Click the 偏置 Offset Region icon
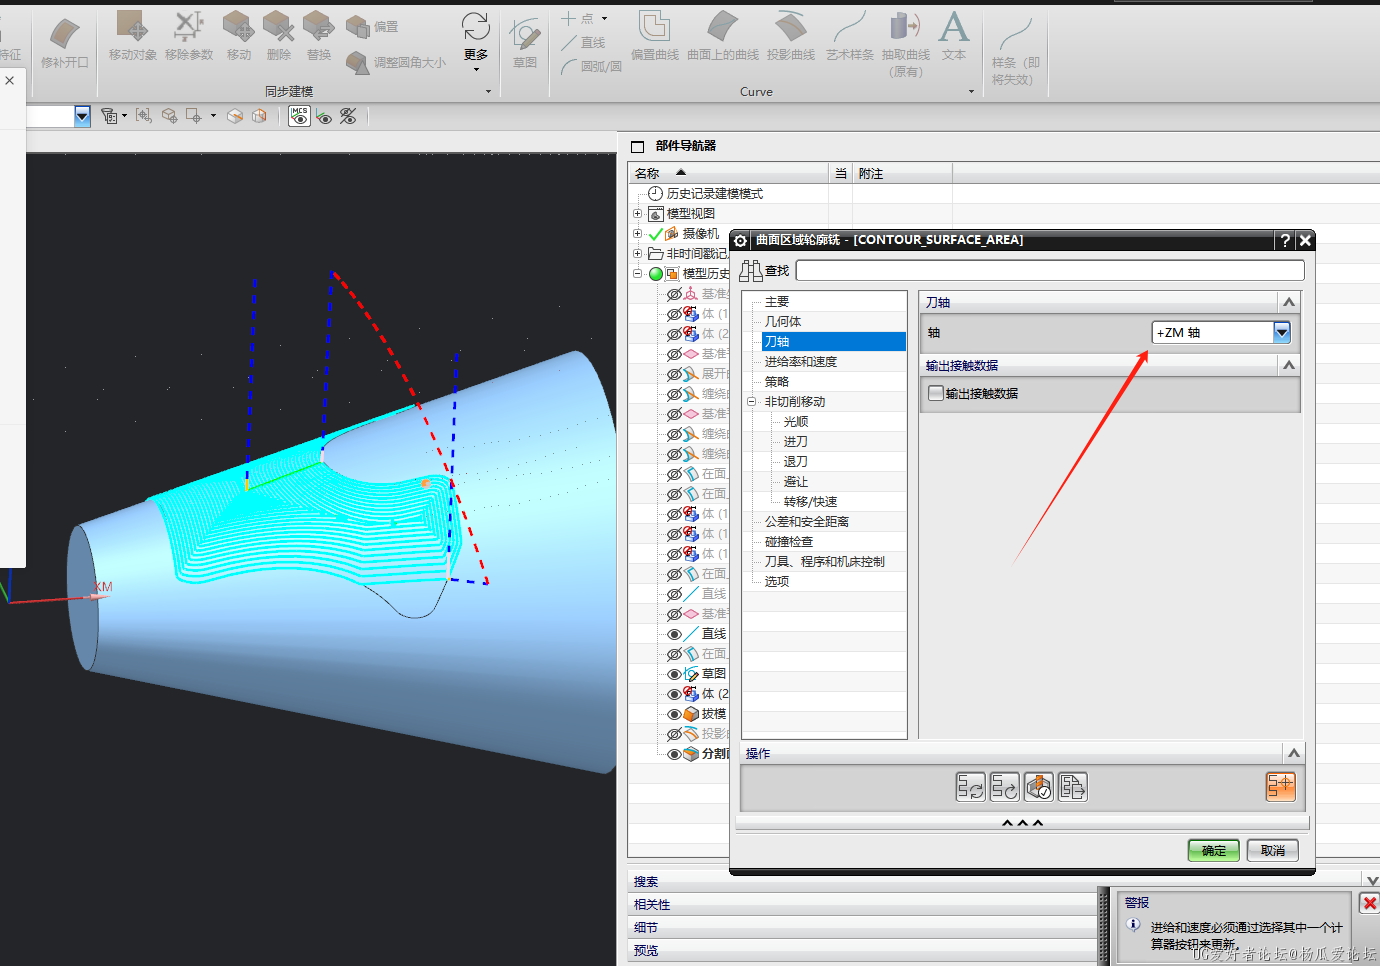This screenshot has height=966, width=1380. [x=372, y=27]
